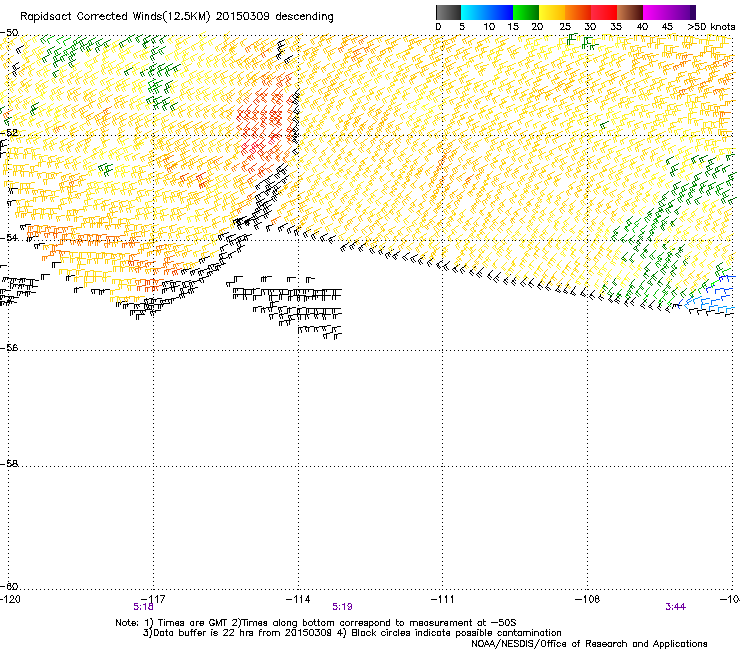Click the latitude label '-56'

tap(9, 348)
